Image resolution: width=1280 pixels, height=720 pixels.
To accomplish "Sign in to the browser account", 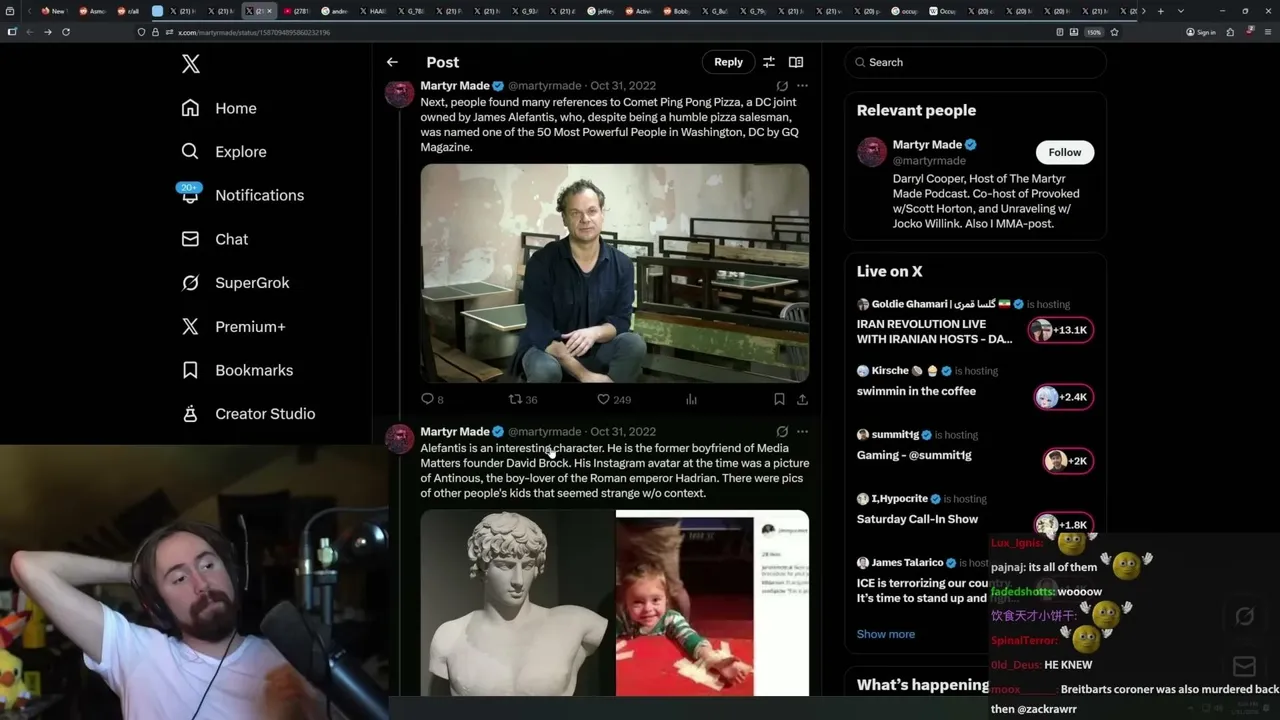I will coord(1201,32).
